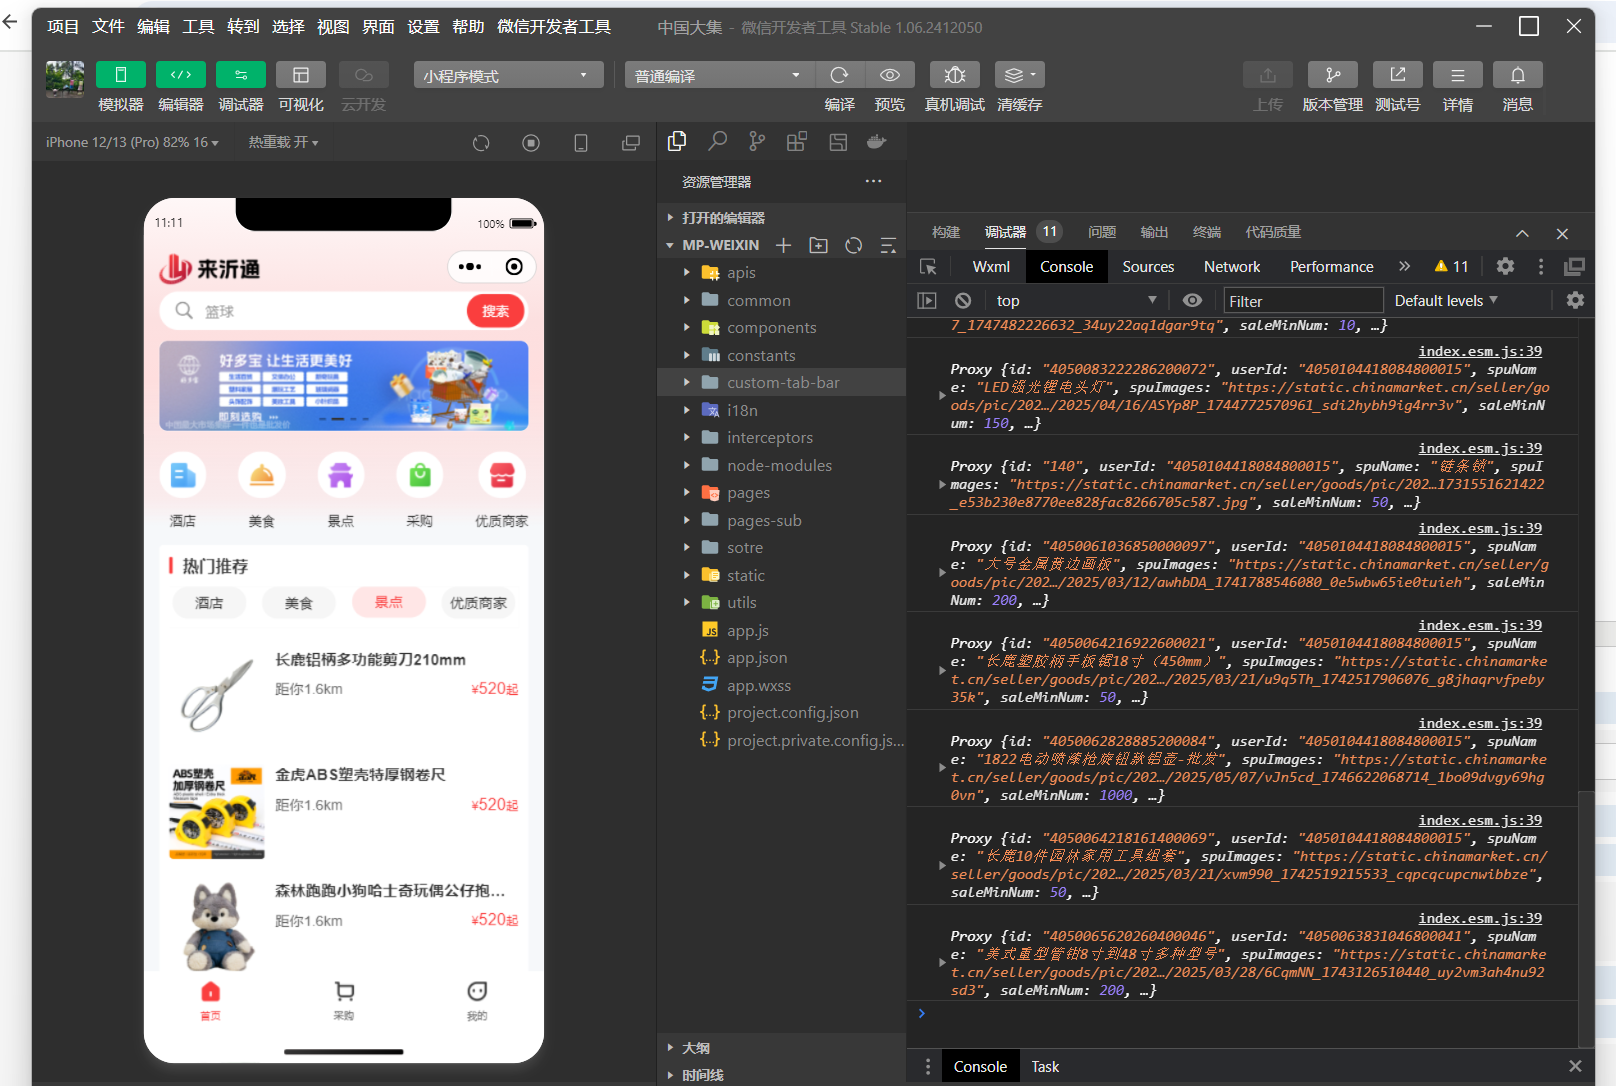Open the extensions blocks panel icon
Screen dimensions: 1616x1086
pos(797,142)
